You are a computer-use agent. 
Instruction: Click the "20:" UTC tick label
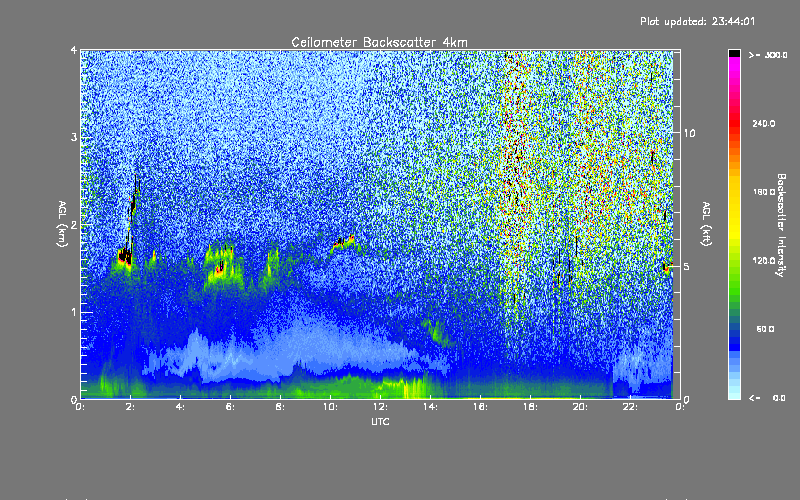click(581, 407)
